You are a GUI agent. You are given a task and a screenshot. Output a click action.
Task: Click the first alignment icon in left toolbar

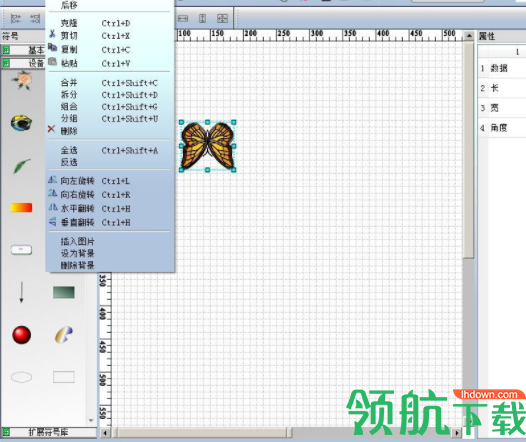15,18
